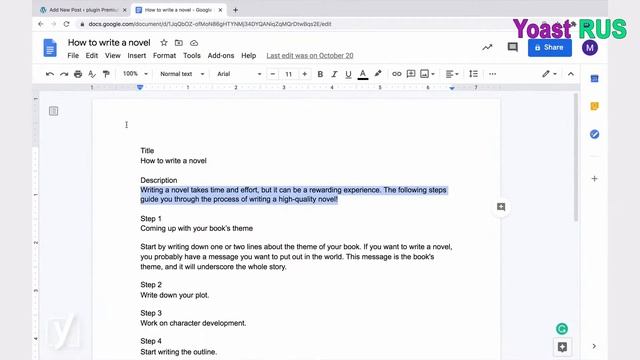Screen dimensions: 640x360
Task: Open Tasks in the side panel
Action: [x=594, y=134]
